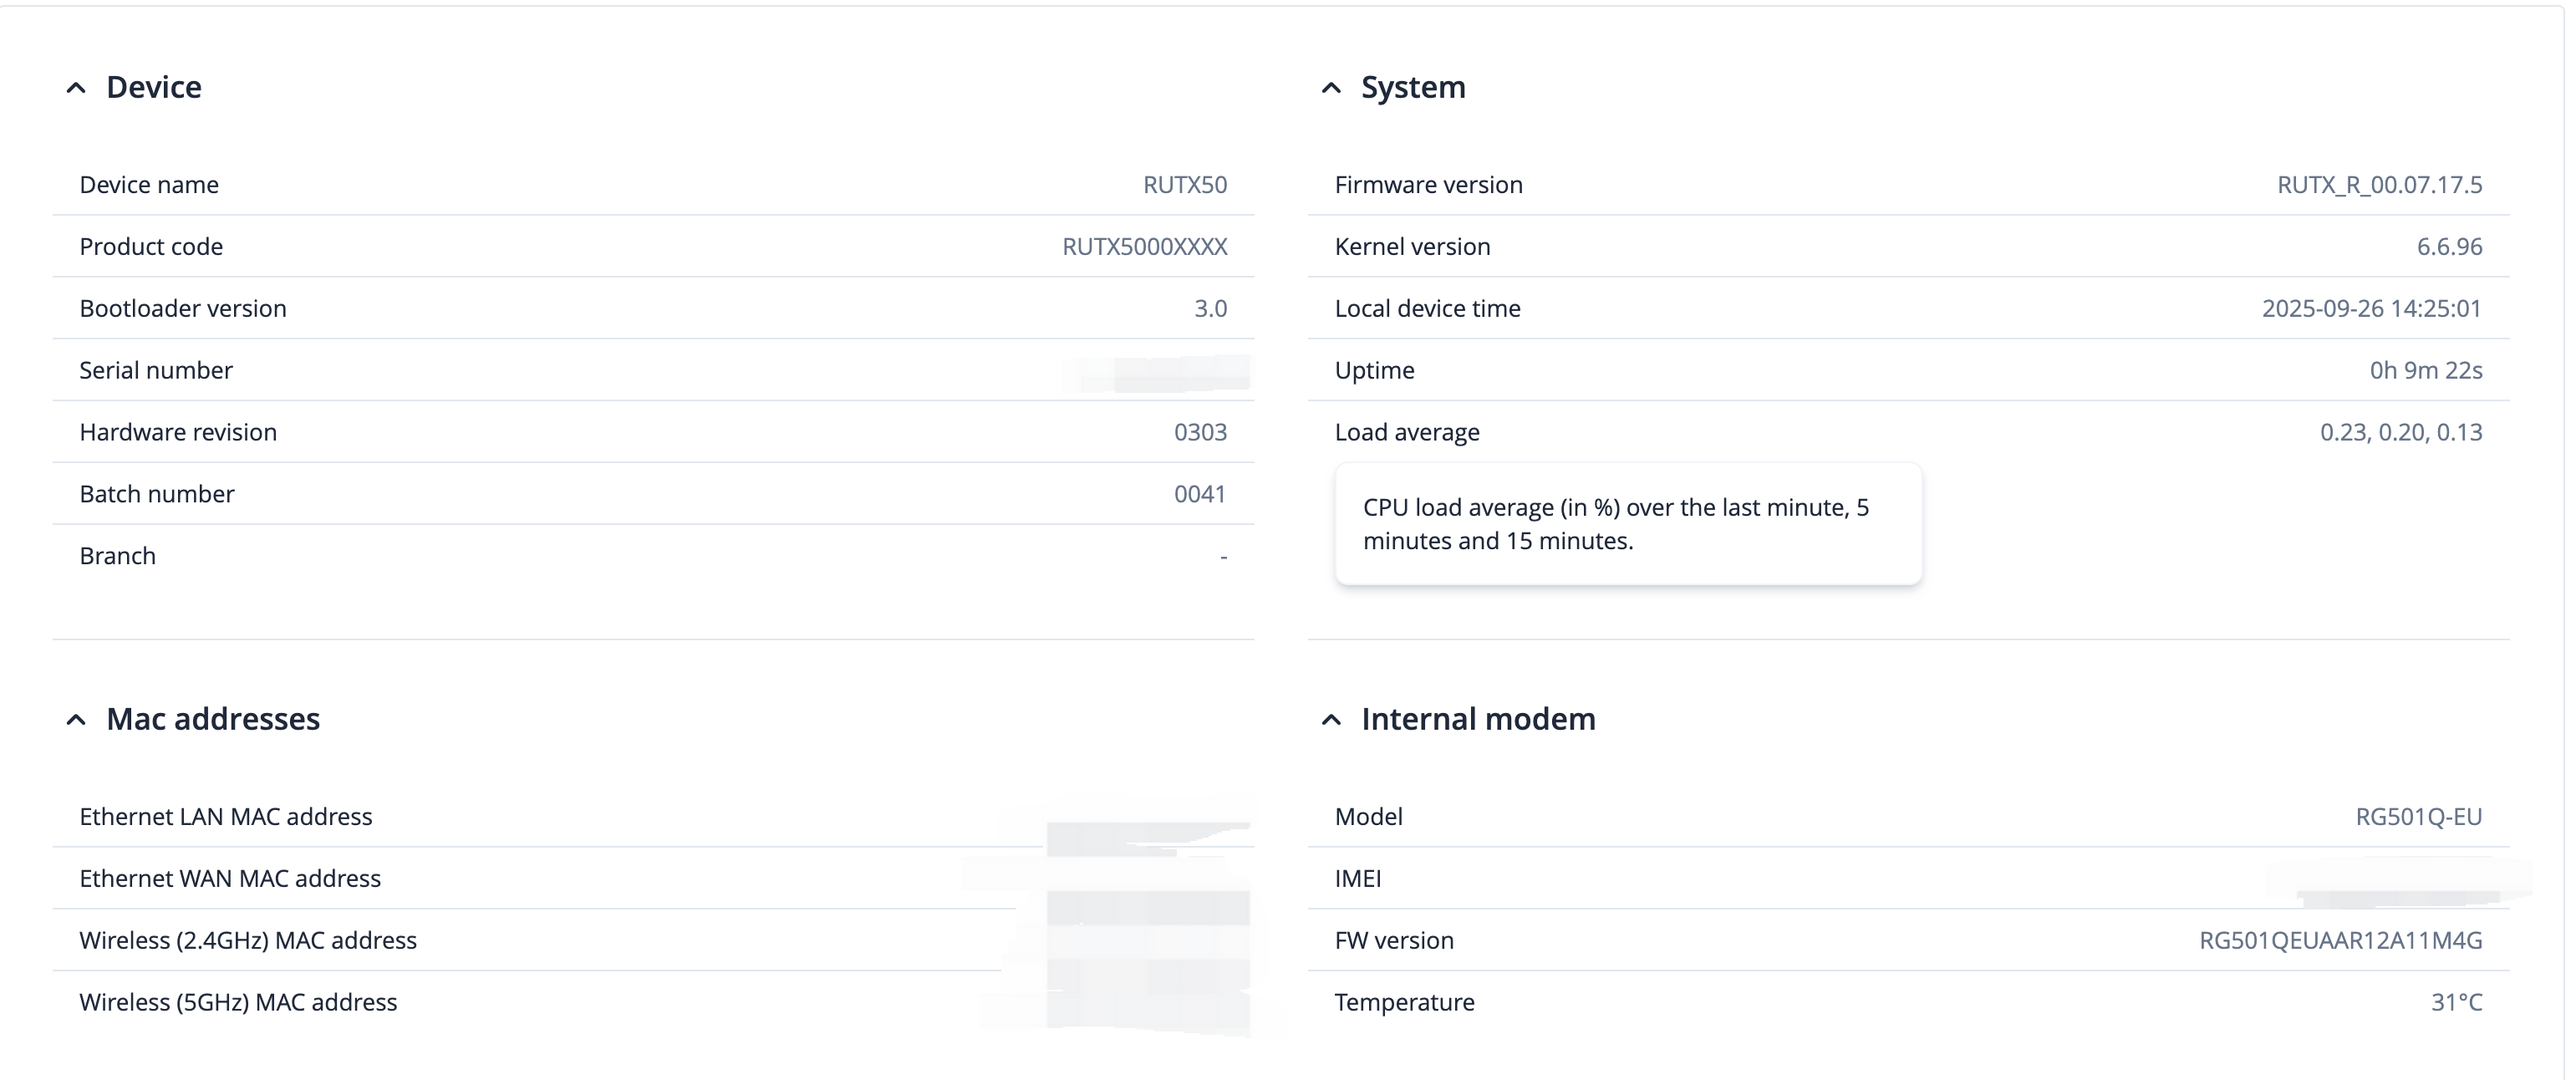
Task: Collapse the Device section chevron
Action: [x=76, y=88]
